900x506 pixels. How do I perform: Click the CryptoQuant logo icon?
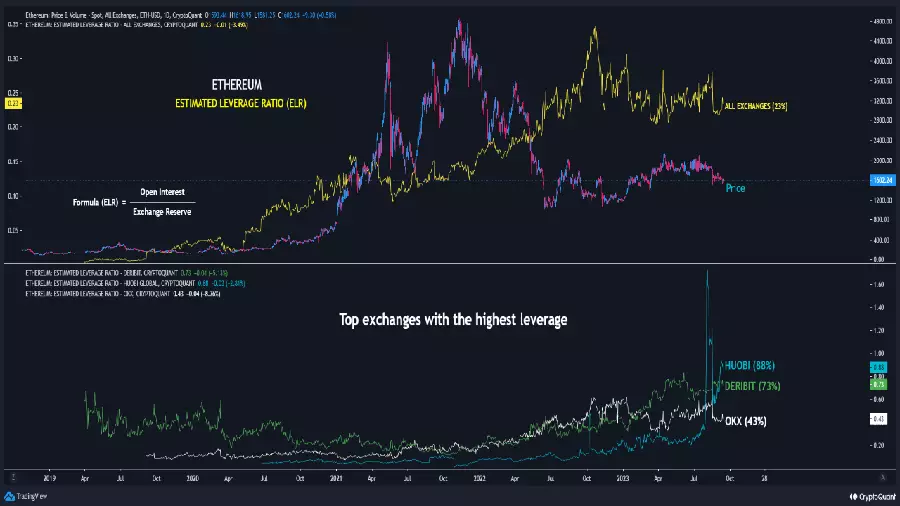(x=854, y=496)
